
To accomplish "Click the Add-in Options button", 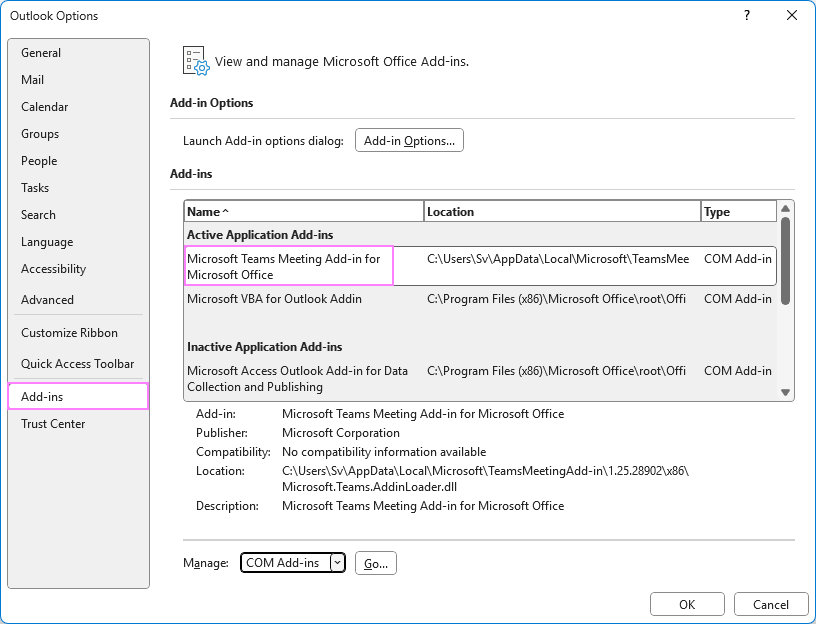I will (x=409, y=140).
